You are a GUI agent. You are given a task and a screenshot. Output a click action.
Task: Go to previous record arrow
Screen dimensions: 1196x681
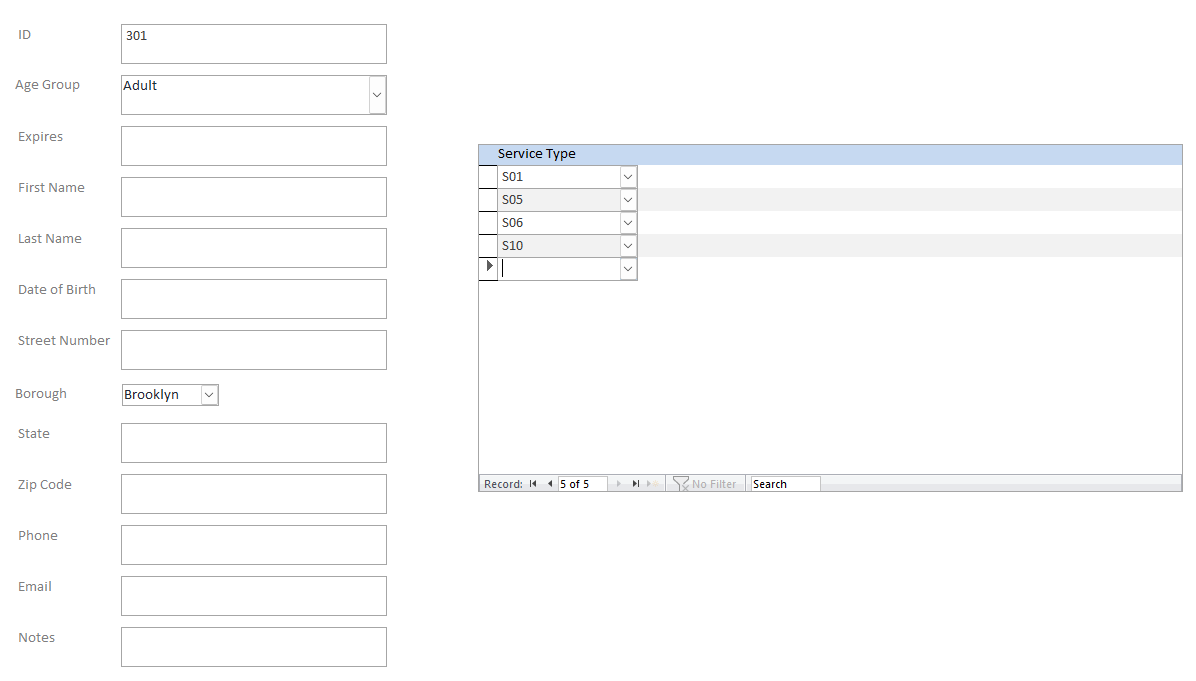pyautogui.click(x=550, y=483)
